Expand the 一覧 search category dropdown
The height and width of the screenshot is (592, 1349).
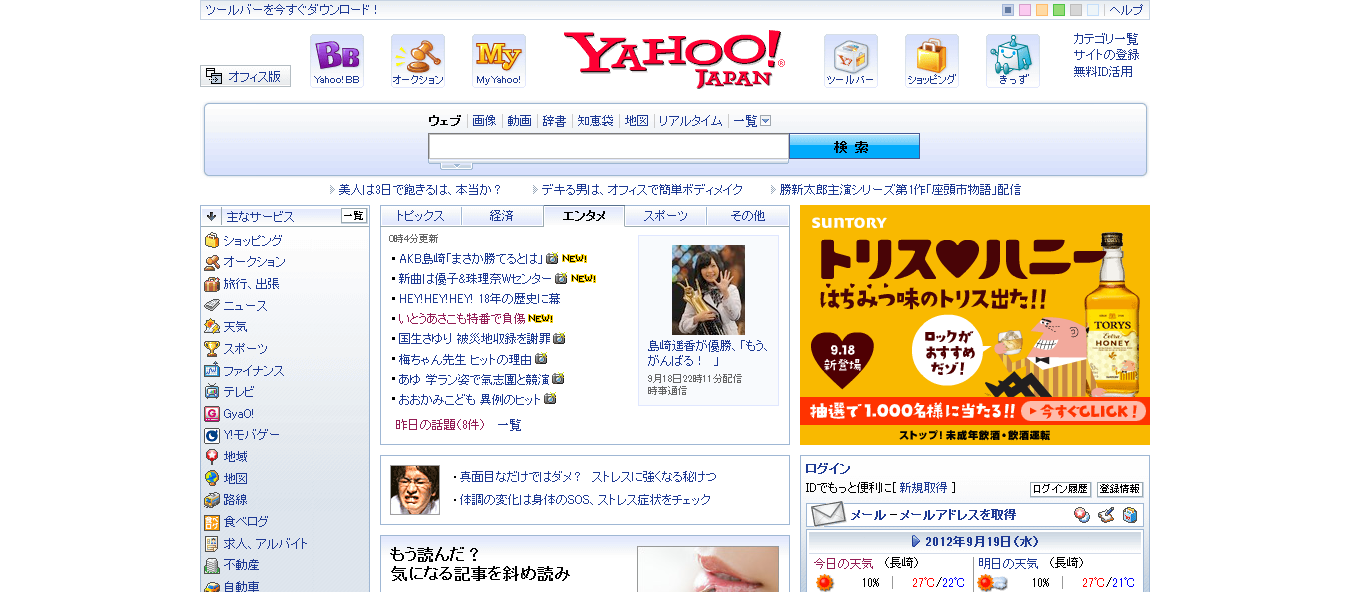[766, 121]
